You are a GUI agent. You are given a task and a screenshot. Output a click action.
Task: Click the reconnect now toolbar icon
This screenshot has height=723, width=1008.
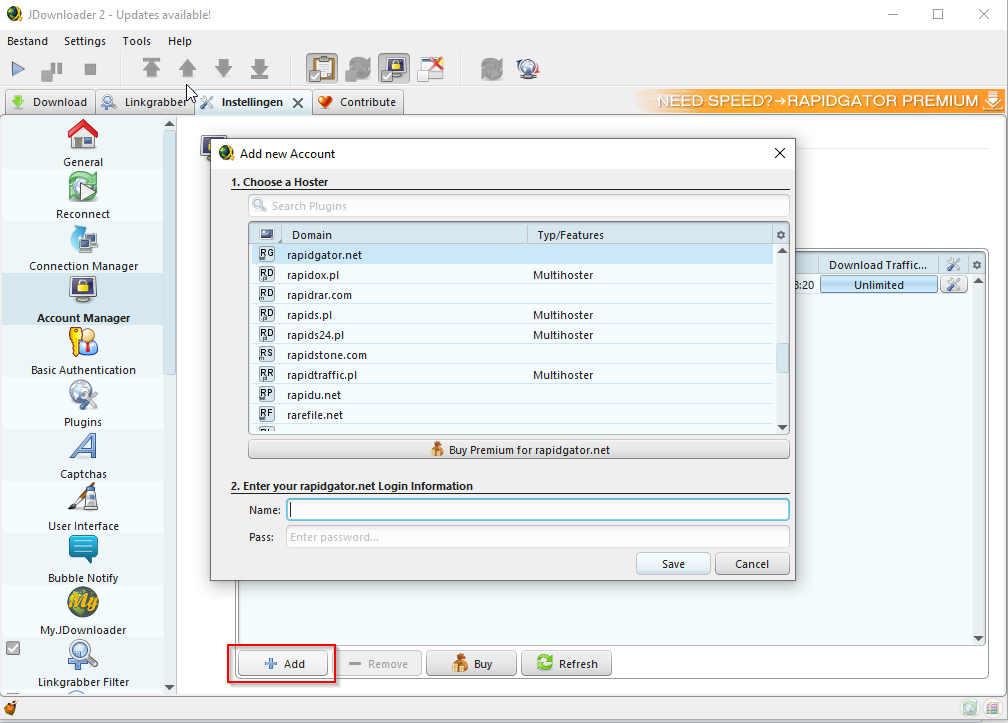(x=491, y=68)
